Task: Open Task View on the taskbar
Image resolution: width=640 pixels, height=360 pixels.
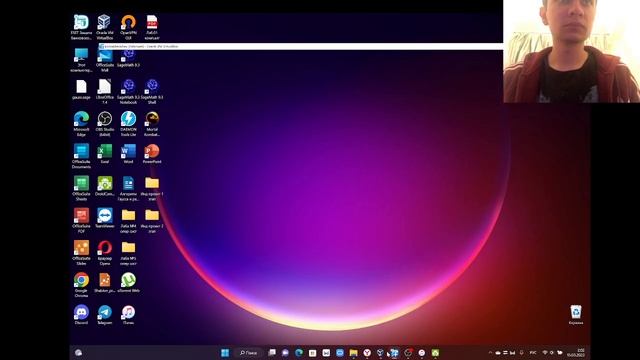Action: click(x=272, y=353)
